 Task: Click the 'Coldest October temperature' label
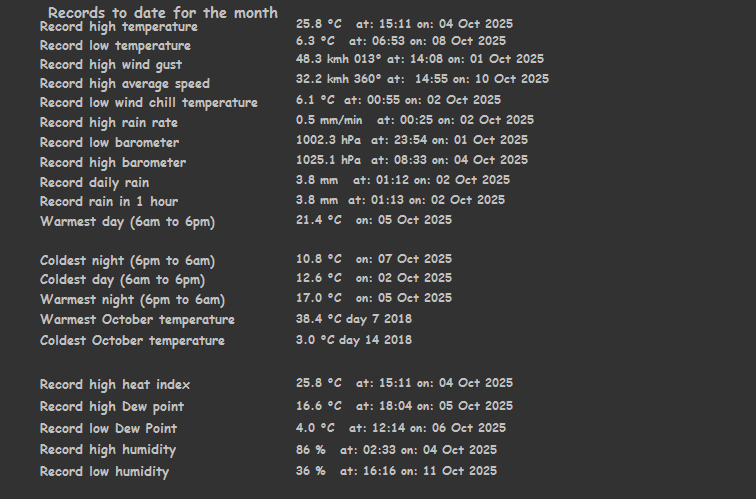pyautogui.click(x=132, y=341)
